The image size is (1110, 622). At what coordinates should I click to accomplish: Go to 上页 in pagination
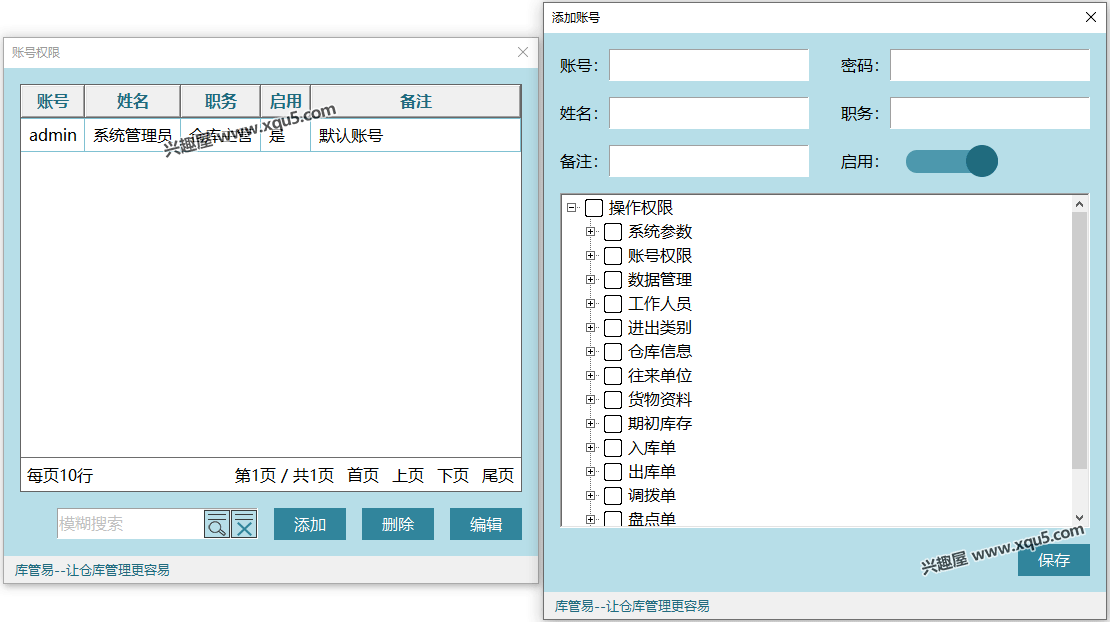pos(408,476)
